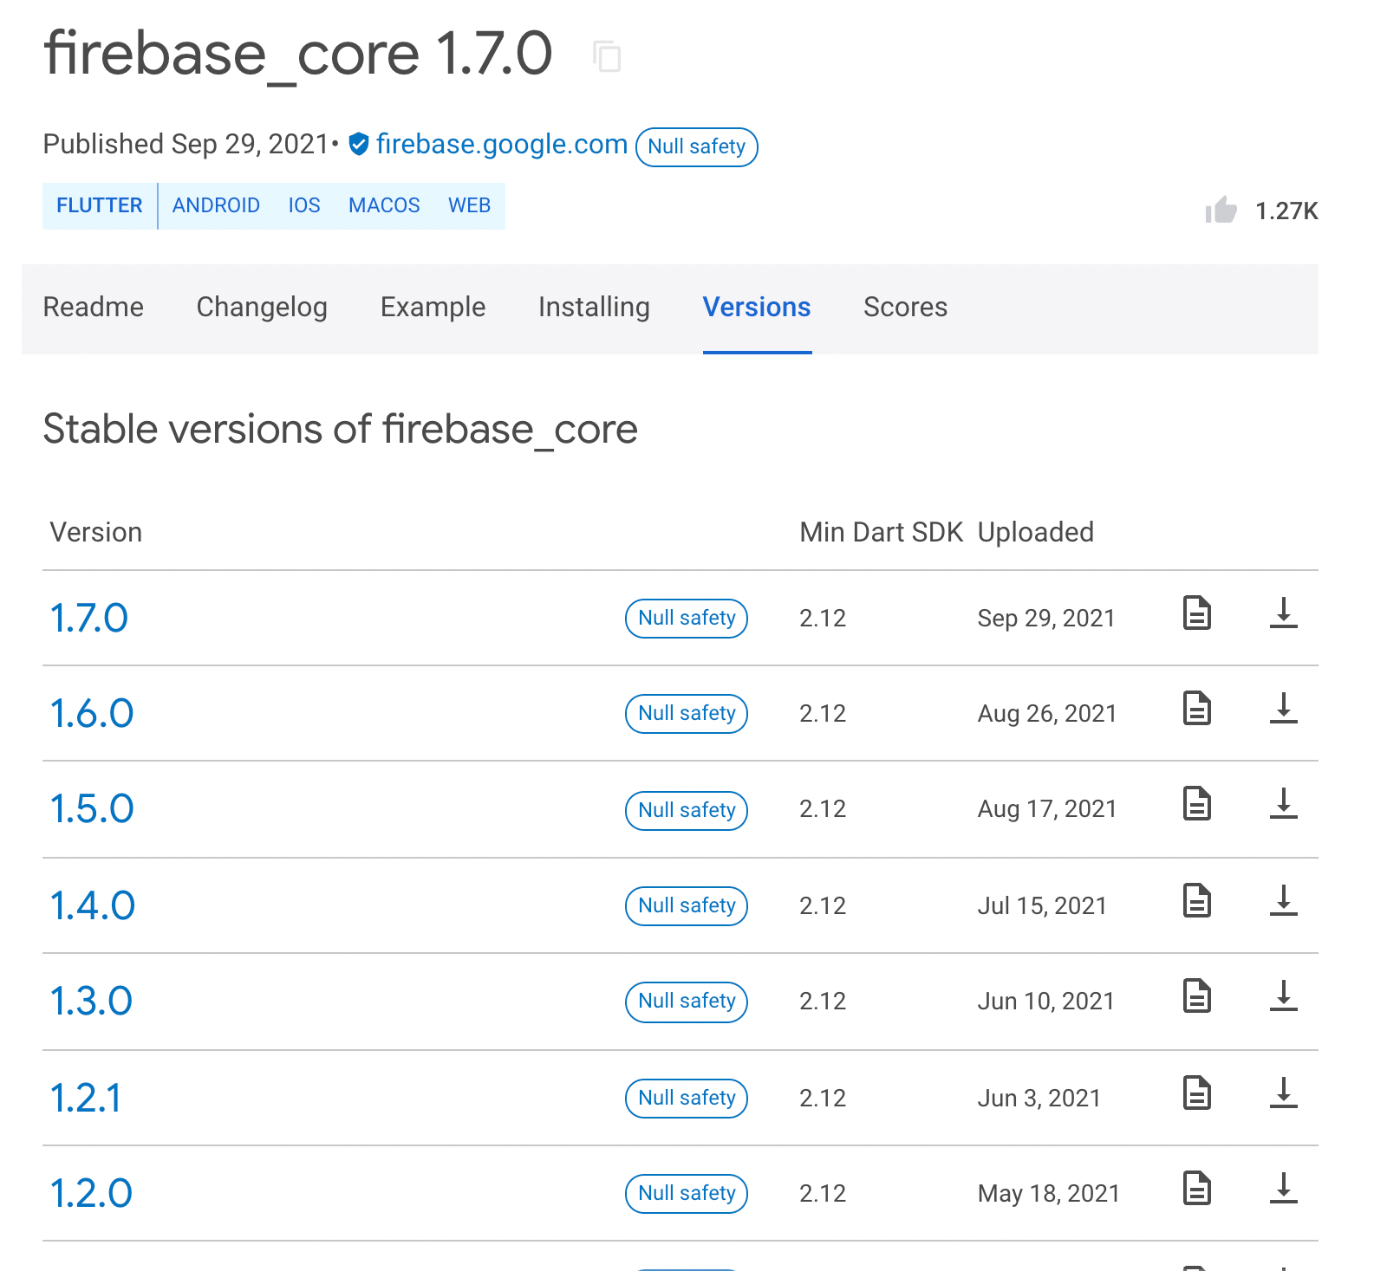Click the FLUTTER SDK tag
This screenshot has height=1271, width=1400.
coord(99,206)
